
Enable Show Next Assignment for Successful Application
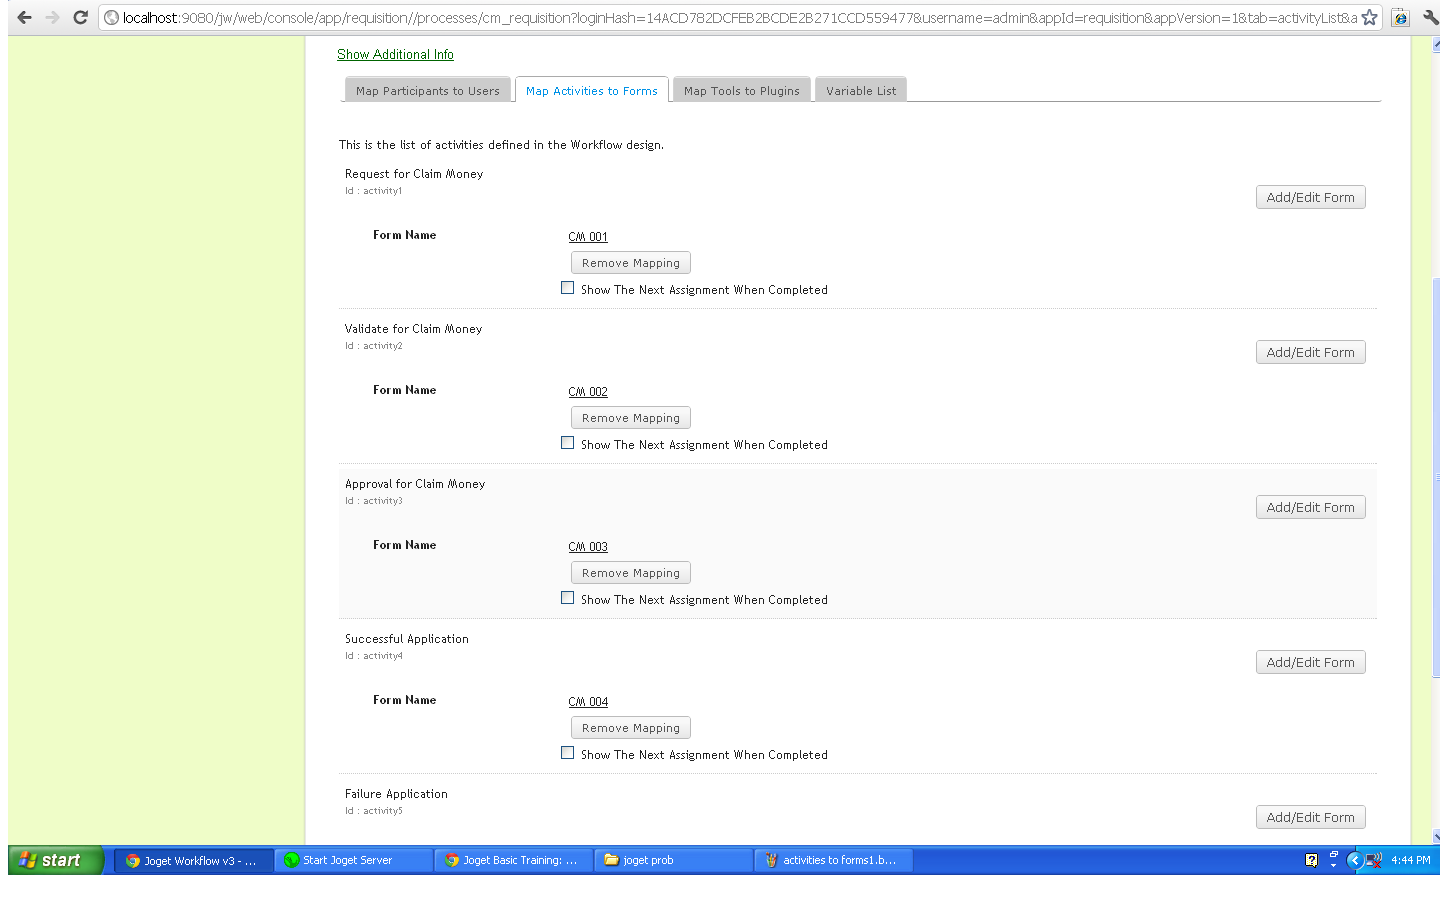coord(568,753)
